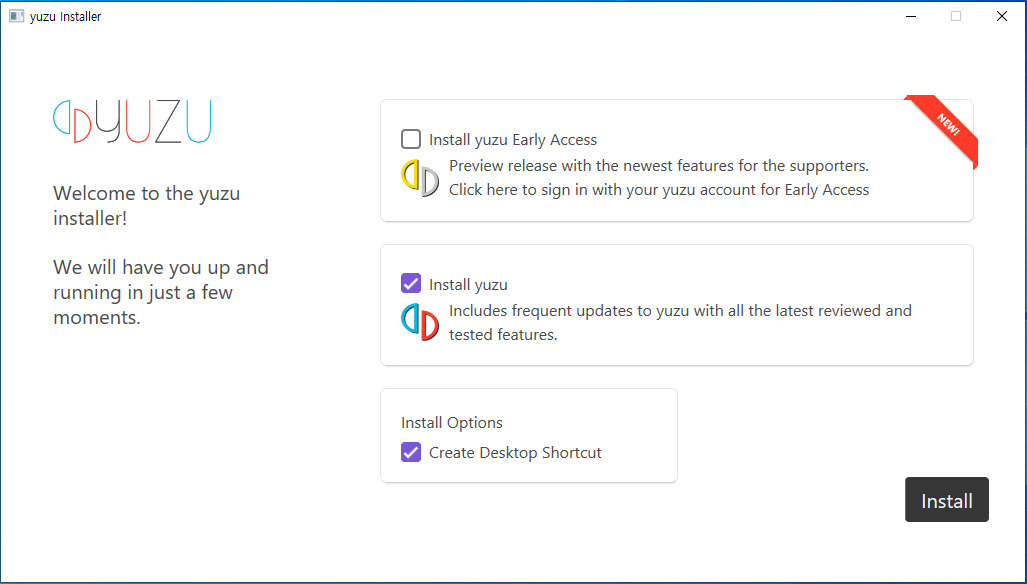This screenshot has width=1027, height=584.
Task: Click the yuzu Installer title bar icon
Action: point(16,16)
